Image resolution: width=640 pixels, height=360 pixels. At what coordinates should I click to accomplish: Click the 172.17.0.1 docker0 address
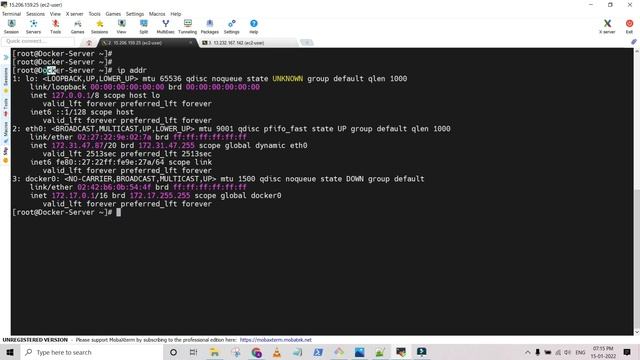point(73,196)
